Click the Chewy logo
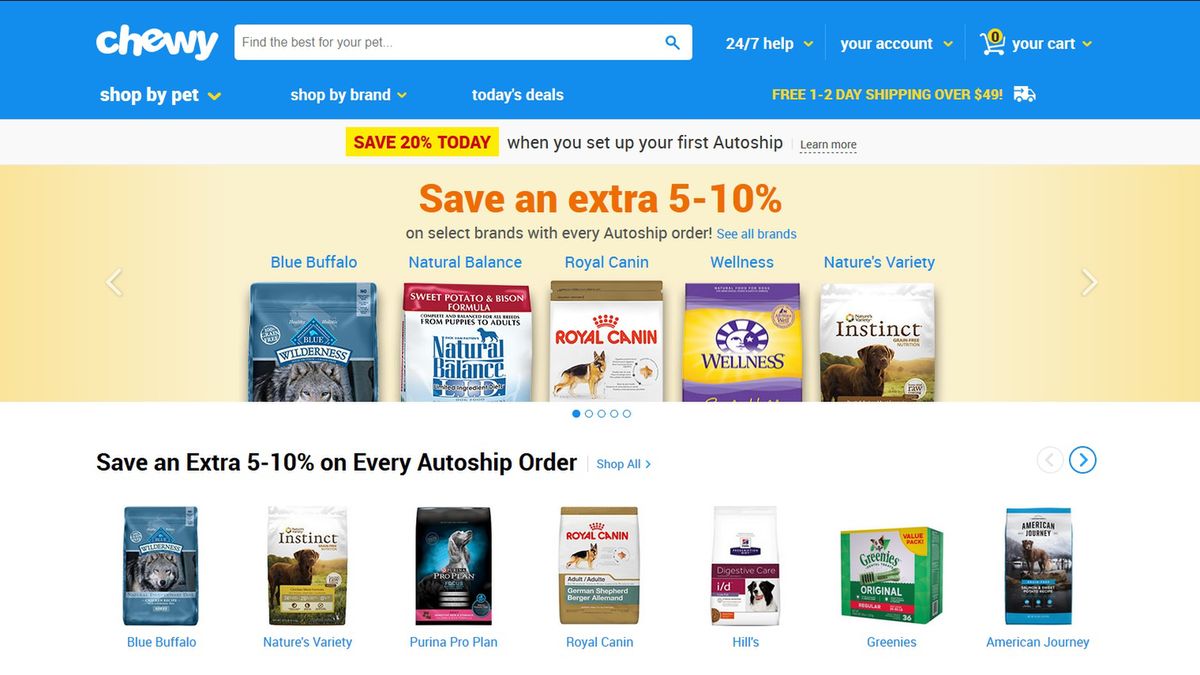Screen dimensions: 1200x675 point(157,42)
